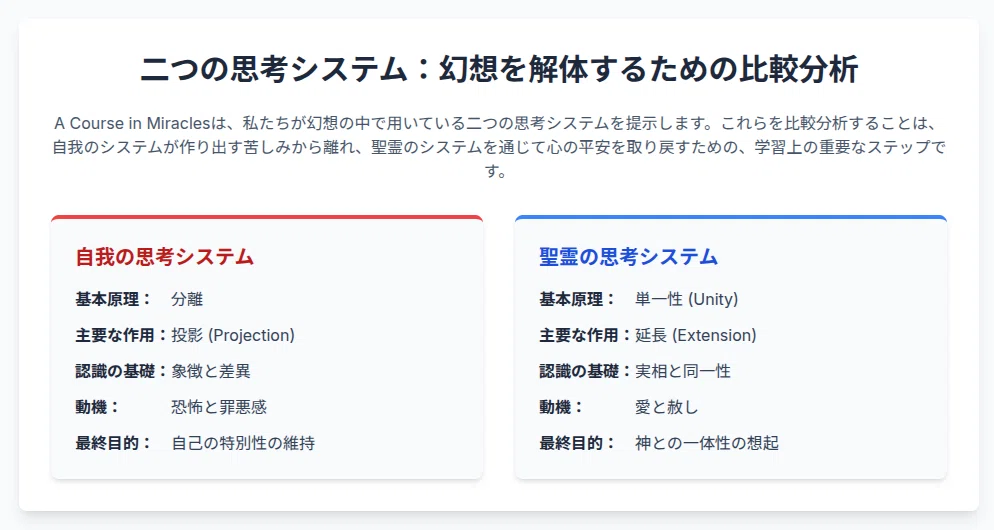Screen dimensions: 994x530
Task: Click the 単一性 (Unity) text
Action: pos(687,299)
